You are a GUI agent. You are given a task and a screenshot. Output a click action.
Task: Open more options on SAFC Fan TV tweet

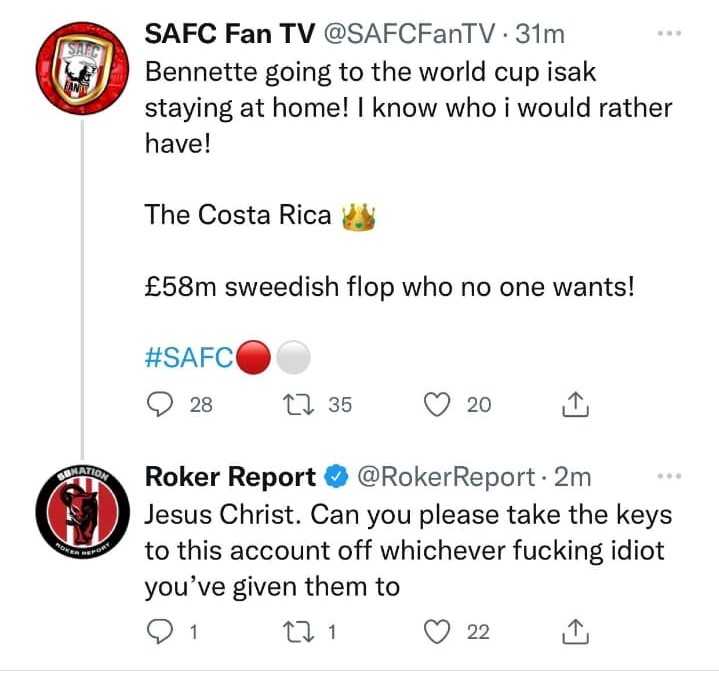[669, 33]
